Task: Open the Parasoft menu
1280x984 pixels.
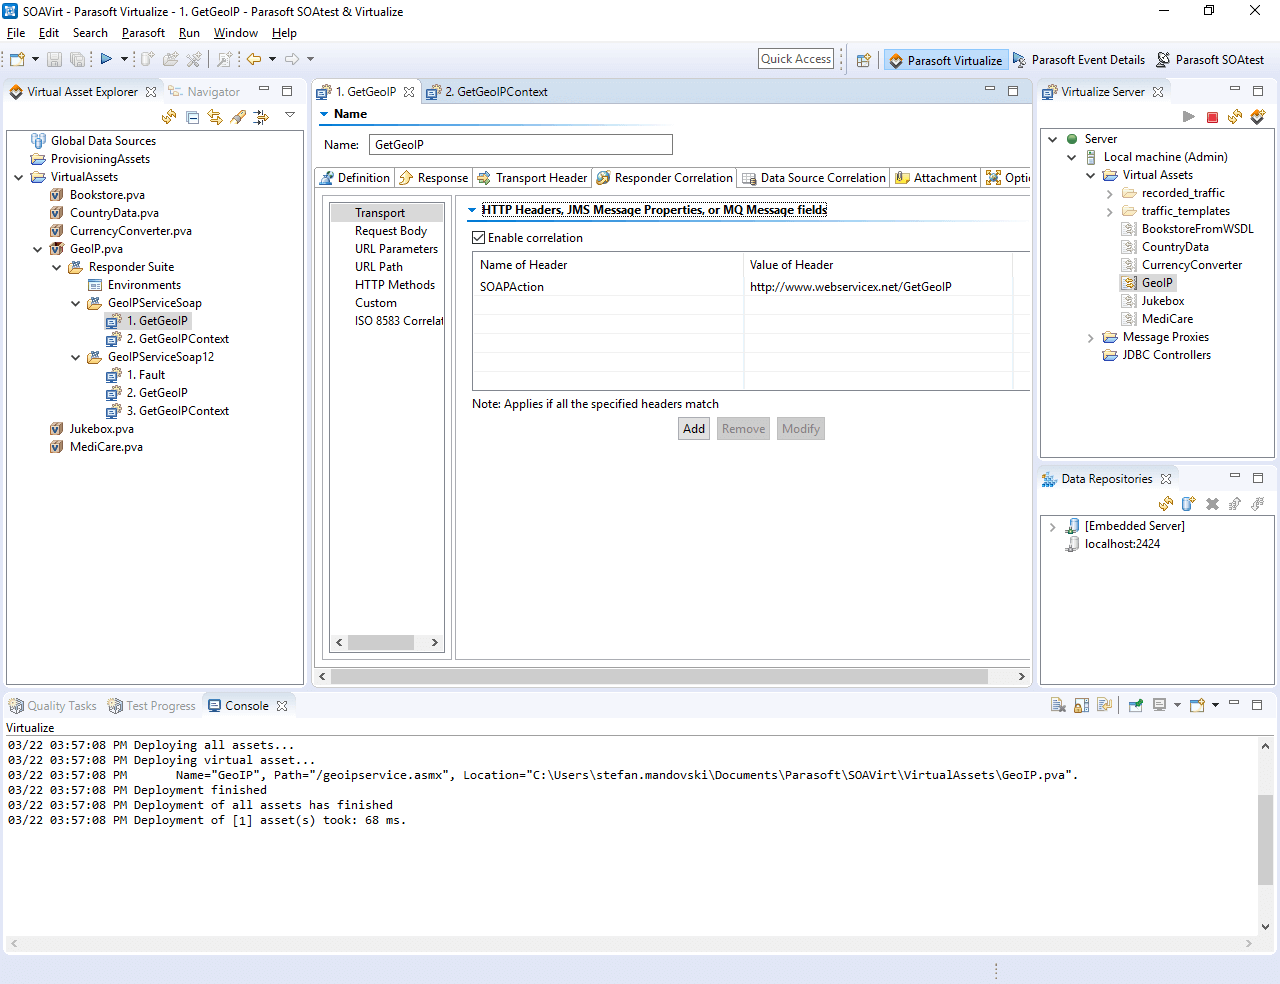Action: tap(143, 33)
